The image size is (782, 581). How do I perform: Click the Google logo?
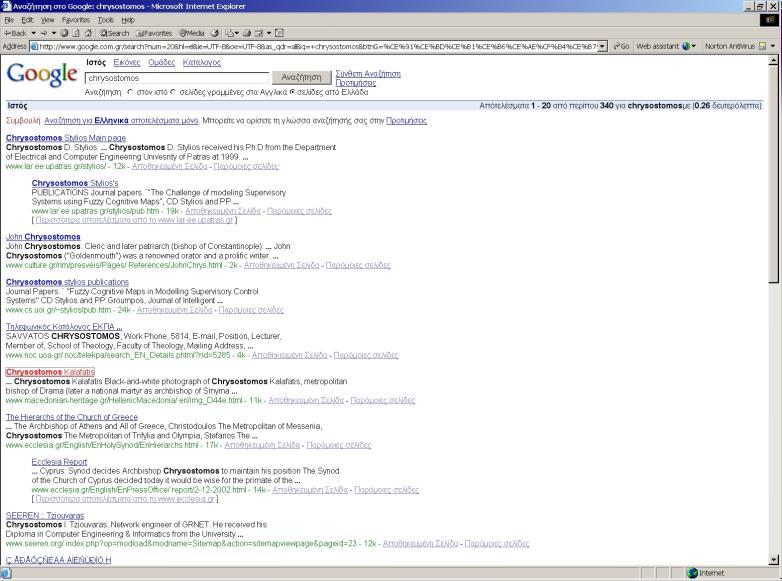pyautogui.click(x=42, y=75)
